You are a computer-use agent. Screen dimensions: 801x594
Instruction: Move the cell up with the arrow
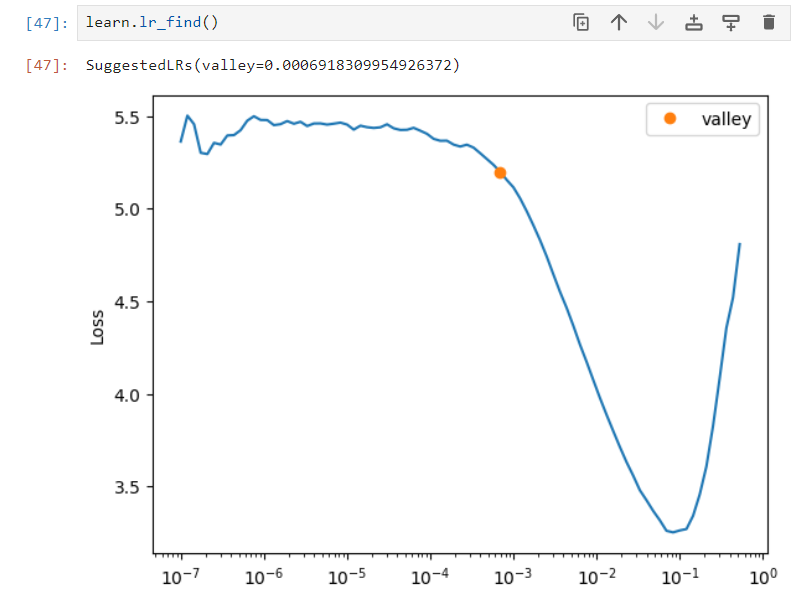click(x=618, y=22)
